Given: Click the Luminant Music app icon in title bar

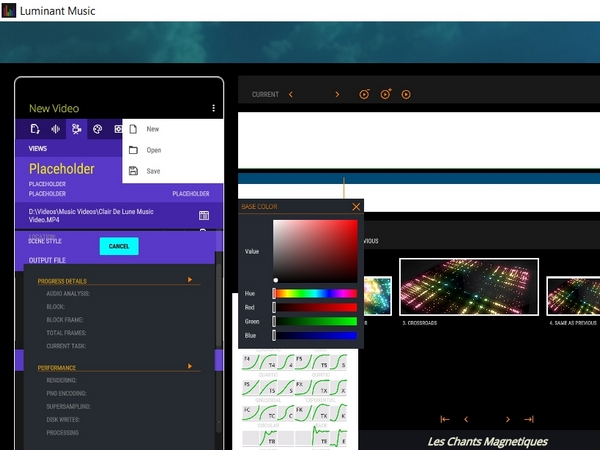Looking at the screenshot, I should [x=9, y=10].
